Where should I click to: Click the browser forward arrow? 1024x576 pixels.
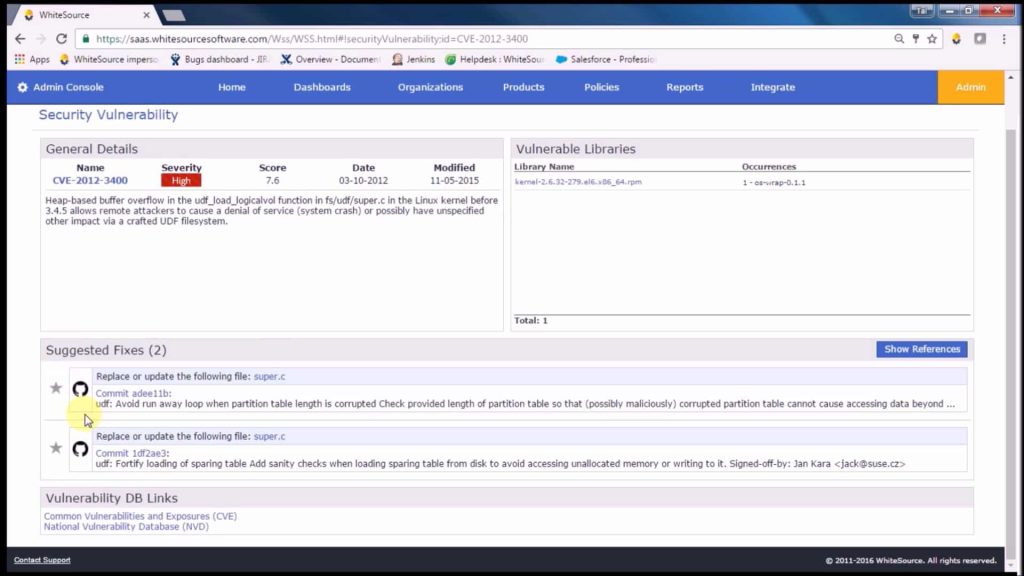(40, 39)
